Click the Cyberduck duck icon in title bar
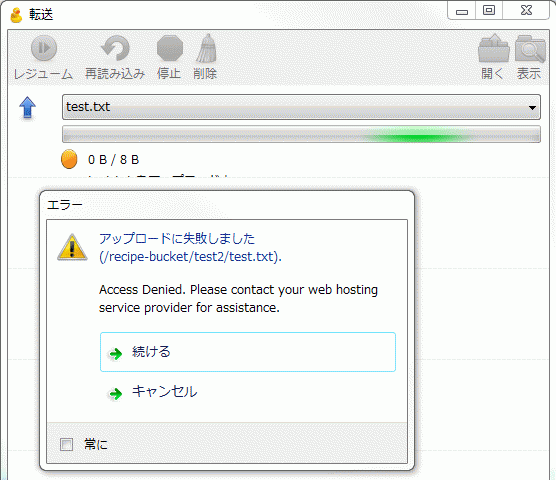The height and width of the screenshot is (480, 556). click(x=16, y=15)
